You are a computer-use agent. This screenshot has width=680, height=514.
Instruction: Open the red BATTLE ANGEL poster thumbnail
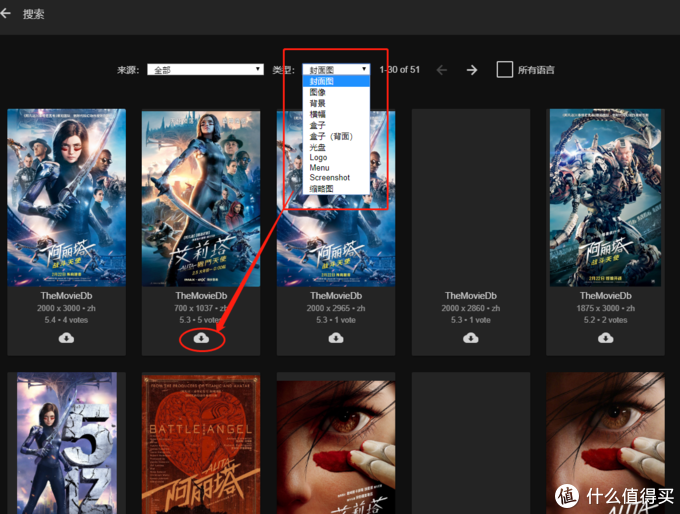(x=201, y=443)
